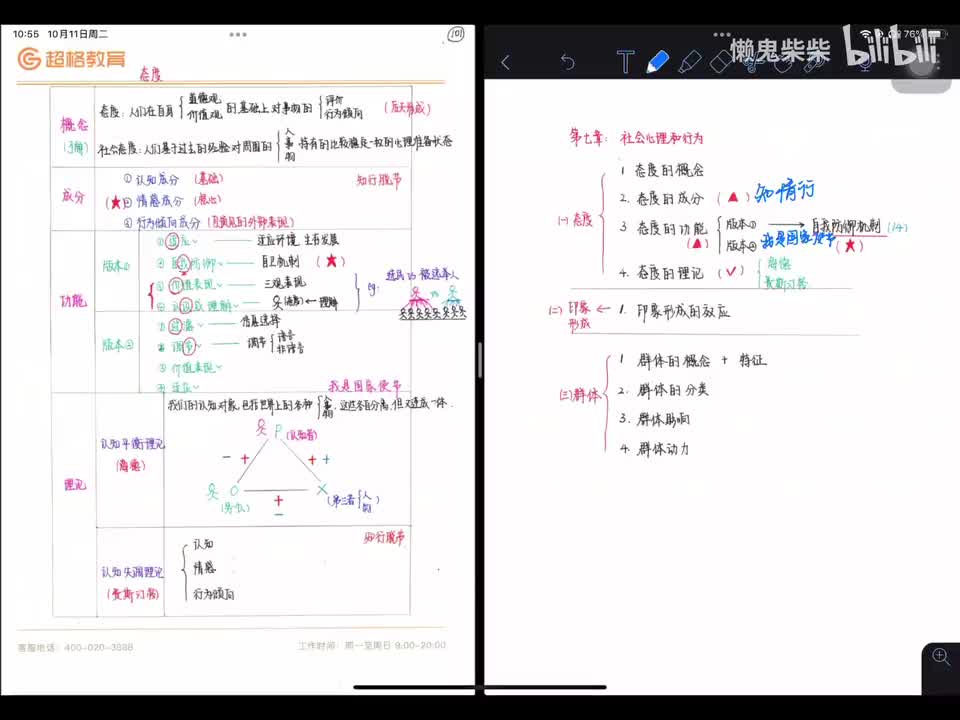This screenshot has width=960, height=720.
Task: Open the zoom magnifier in the bottom corner
Action: pyautogui.click(x=940, y=657)
